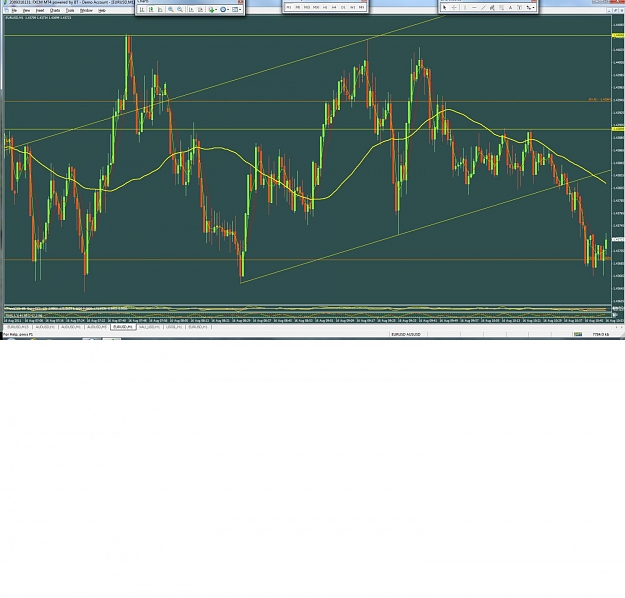Zoom out on the chart
625x598 pixels.
tap(180, 10)
